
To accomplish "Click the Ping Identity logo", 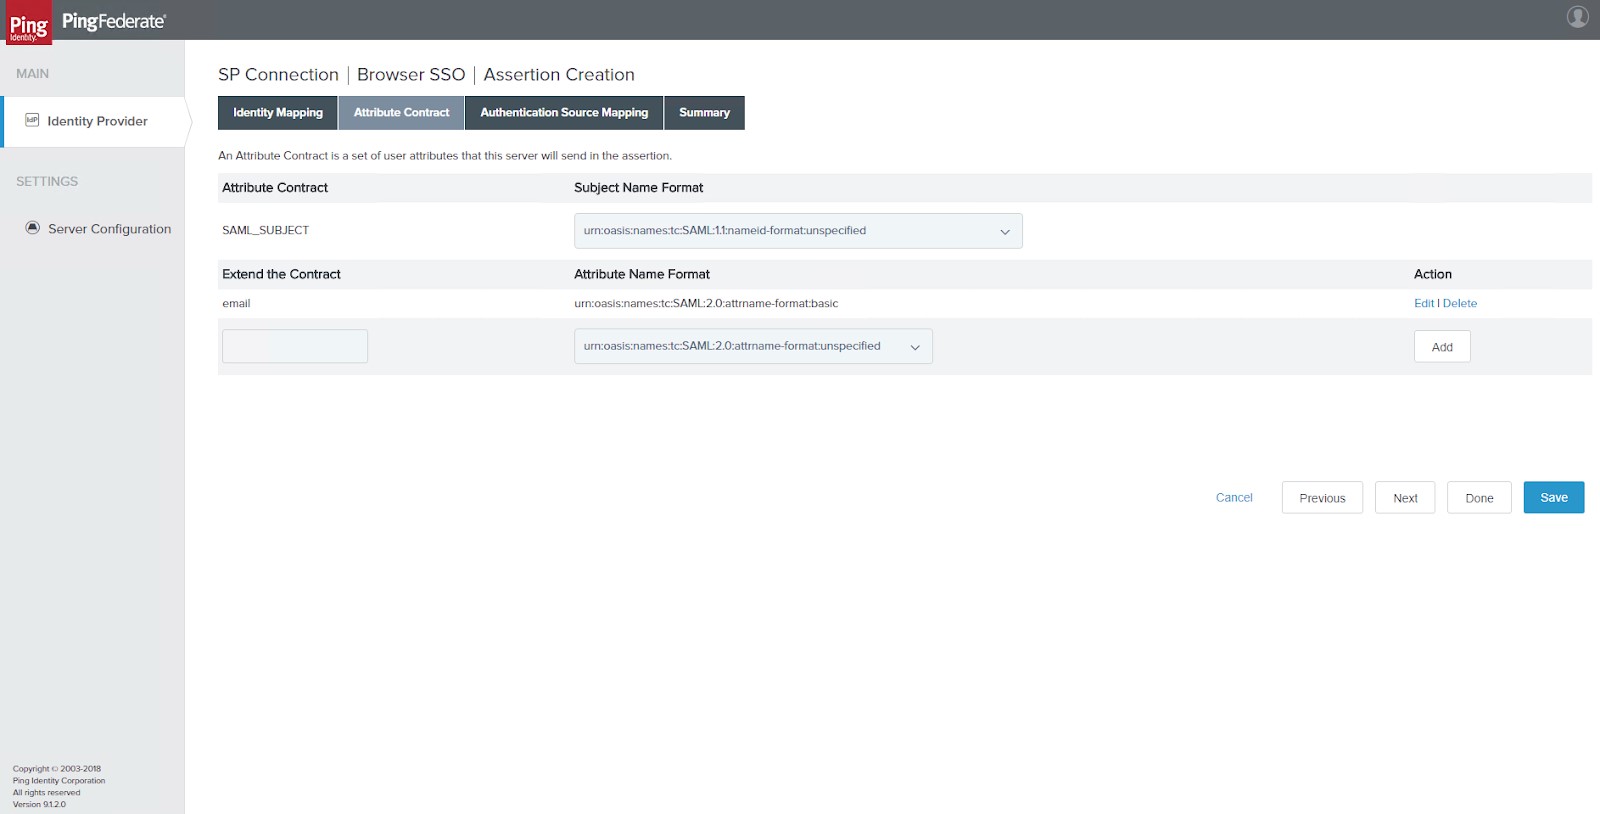I will point(28,22).
